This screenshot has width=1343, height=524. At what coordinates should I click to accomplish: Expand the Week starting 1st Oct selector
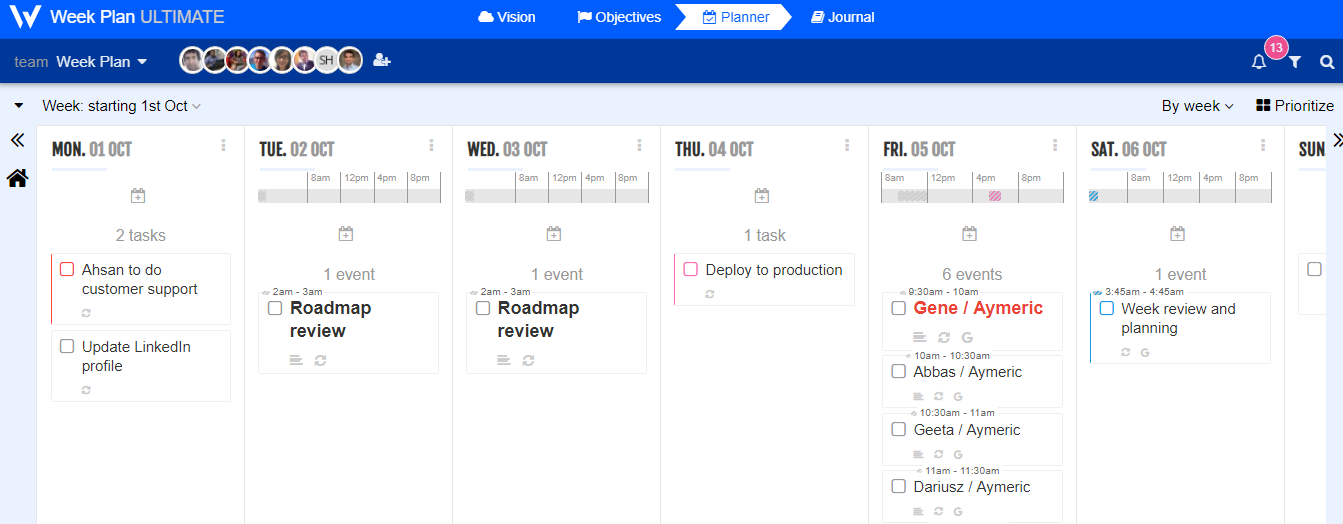(x=121, y=106)
